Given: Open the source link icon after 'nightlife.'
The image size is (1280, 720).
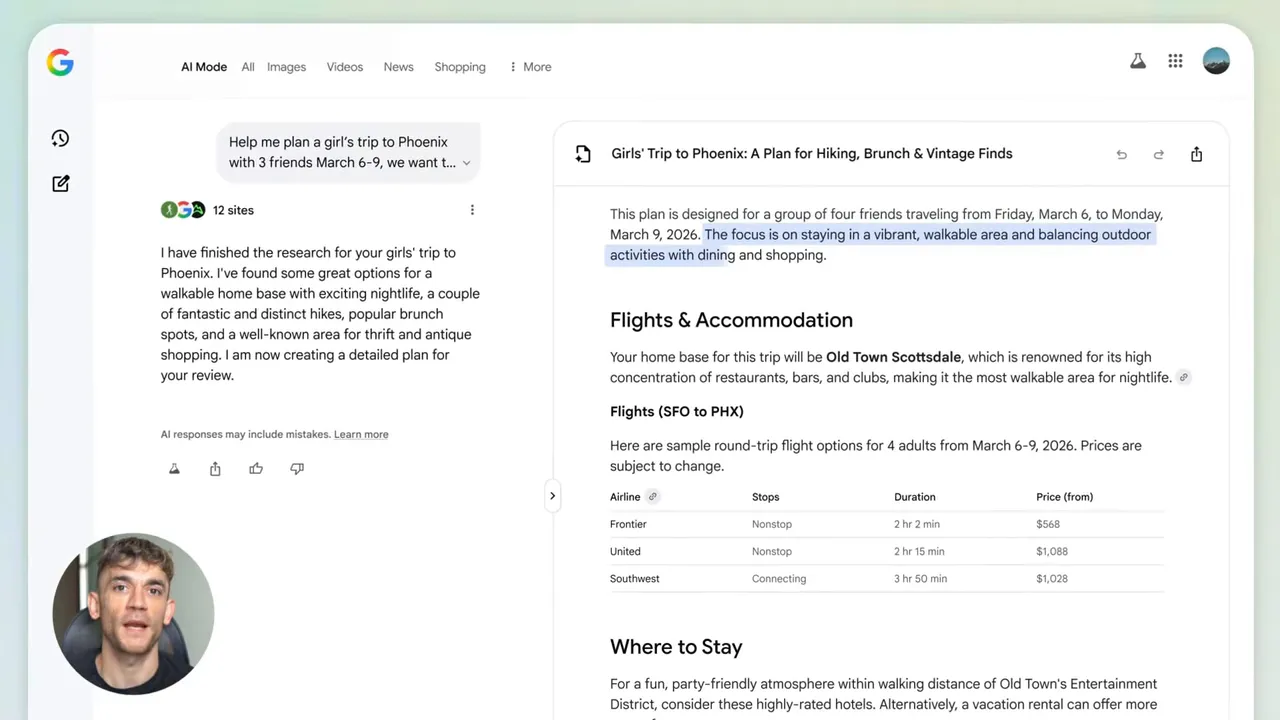Looking at the screenshot, I should [x=1184, y=377].
